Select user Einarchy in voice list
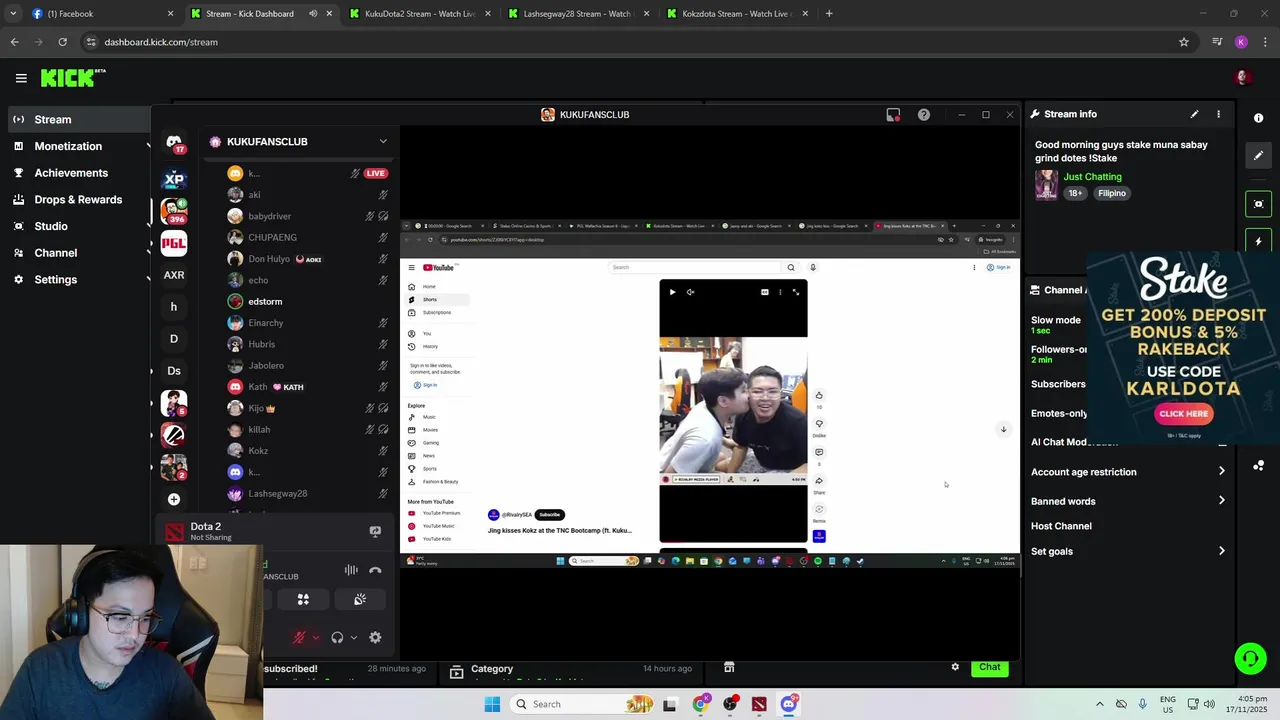 265,323
